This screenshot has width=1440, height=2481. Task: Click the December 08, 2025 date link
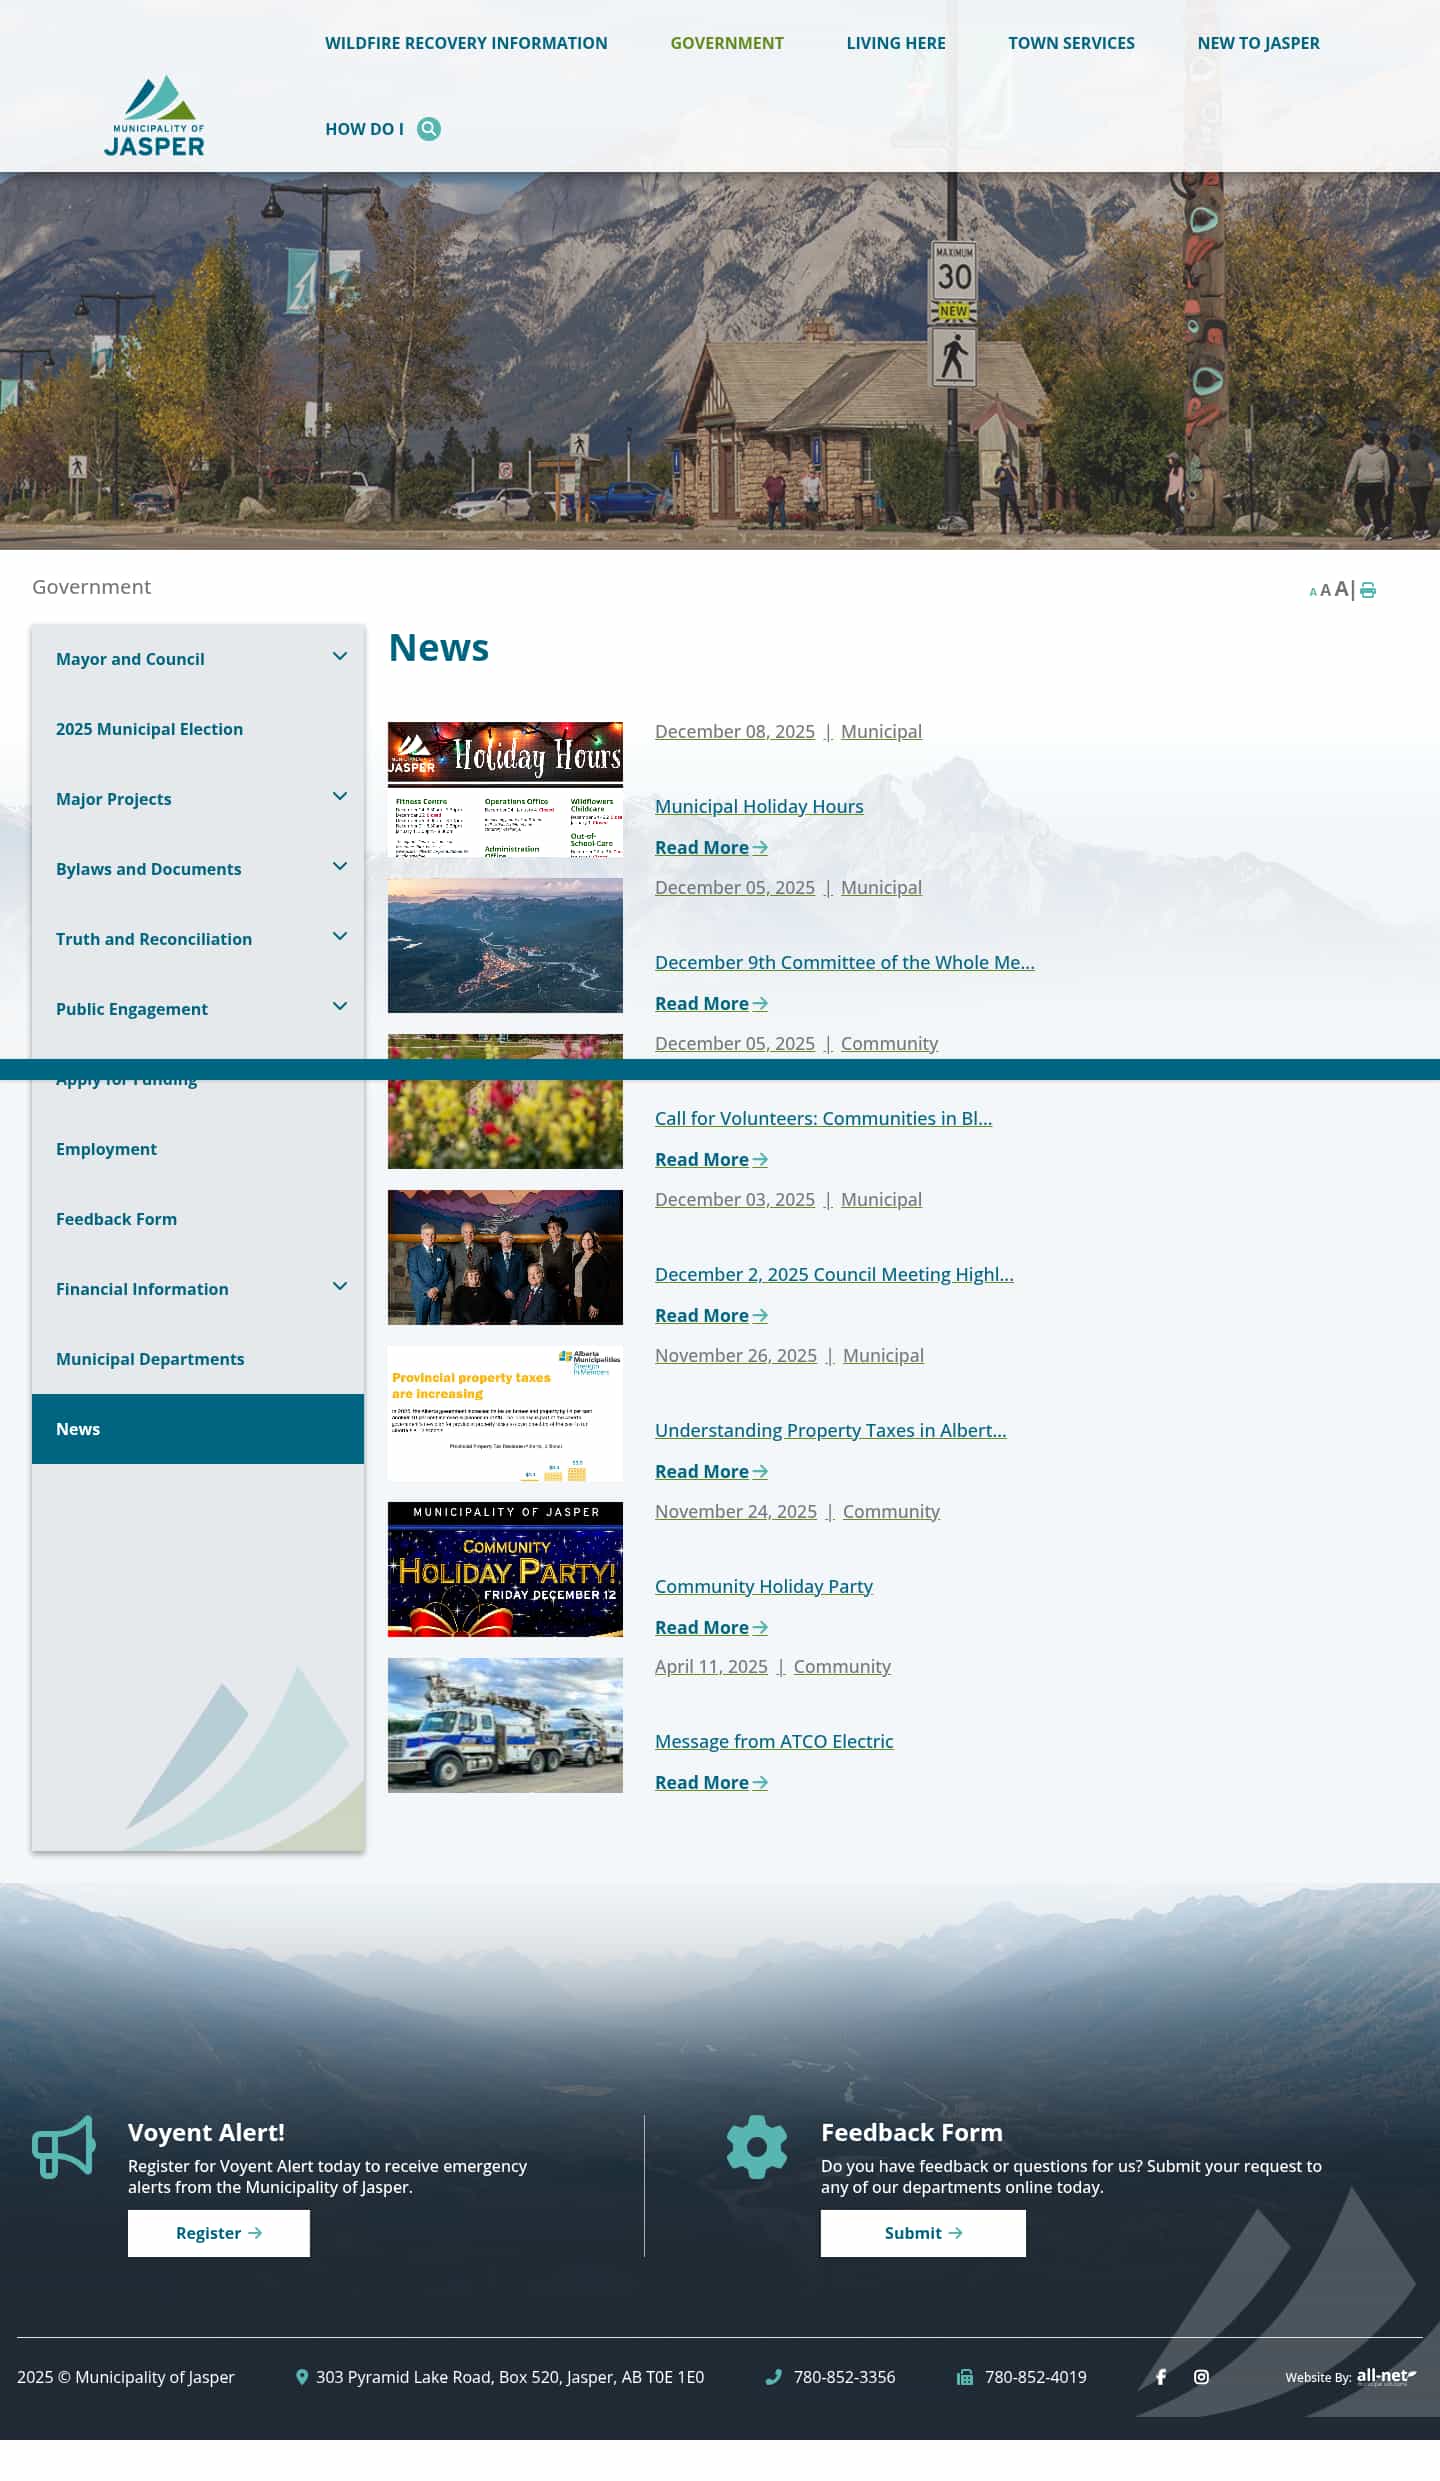click(735, 731)
